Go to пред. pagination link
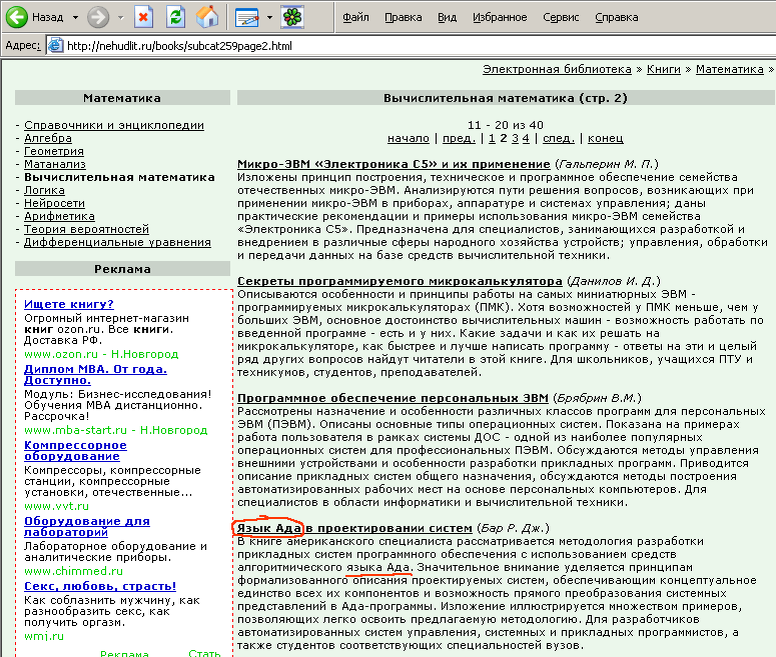 click(x=459, y=138)
